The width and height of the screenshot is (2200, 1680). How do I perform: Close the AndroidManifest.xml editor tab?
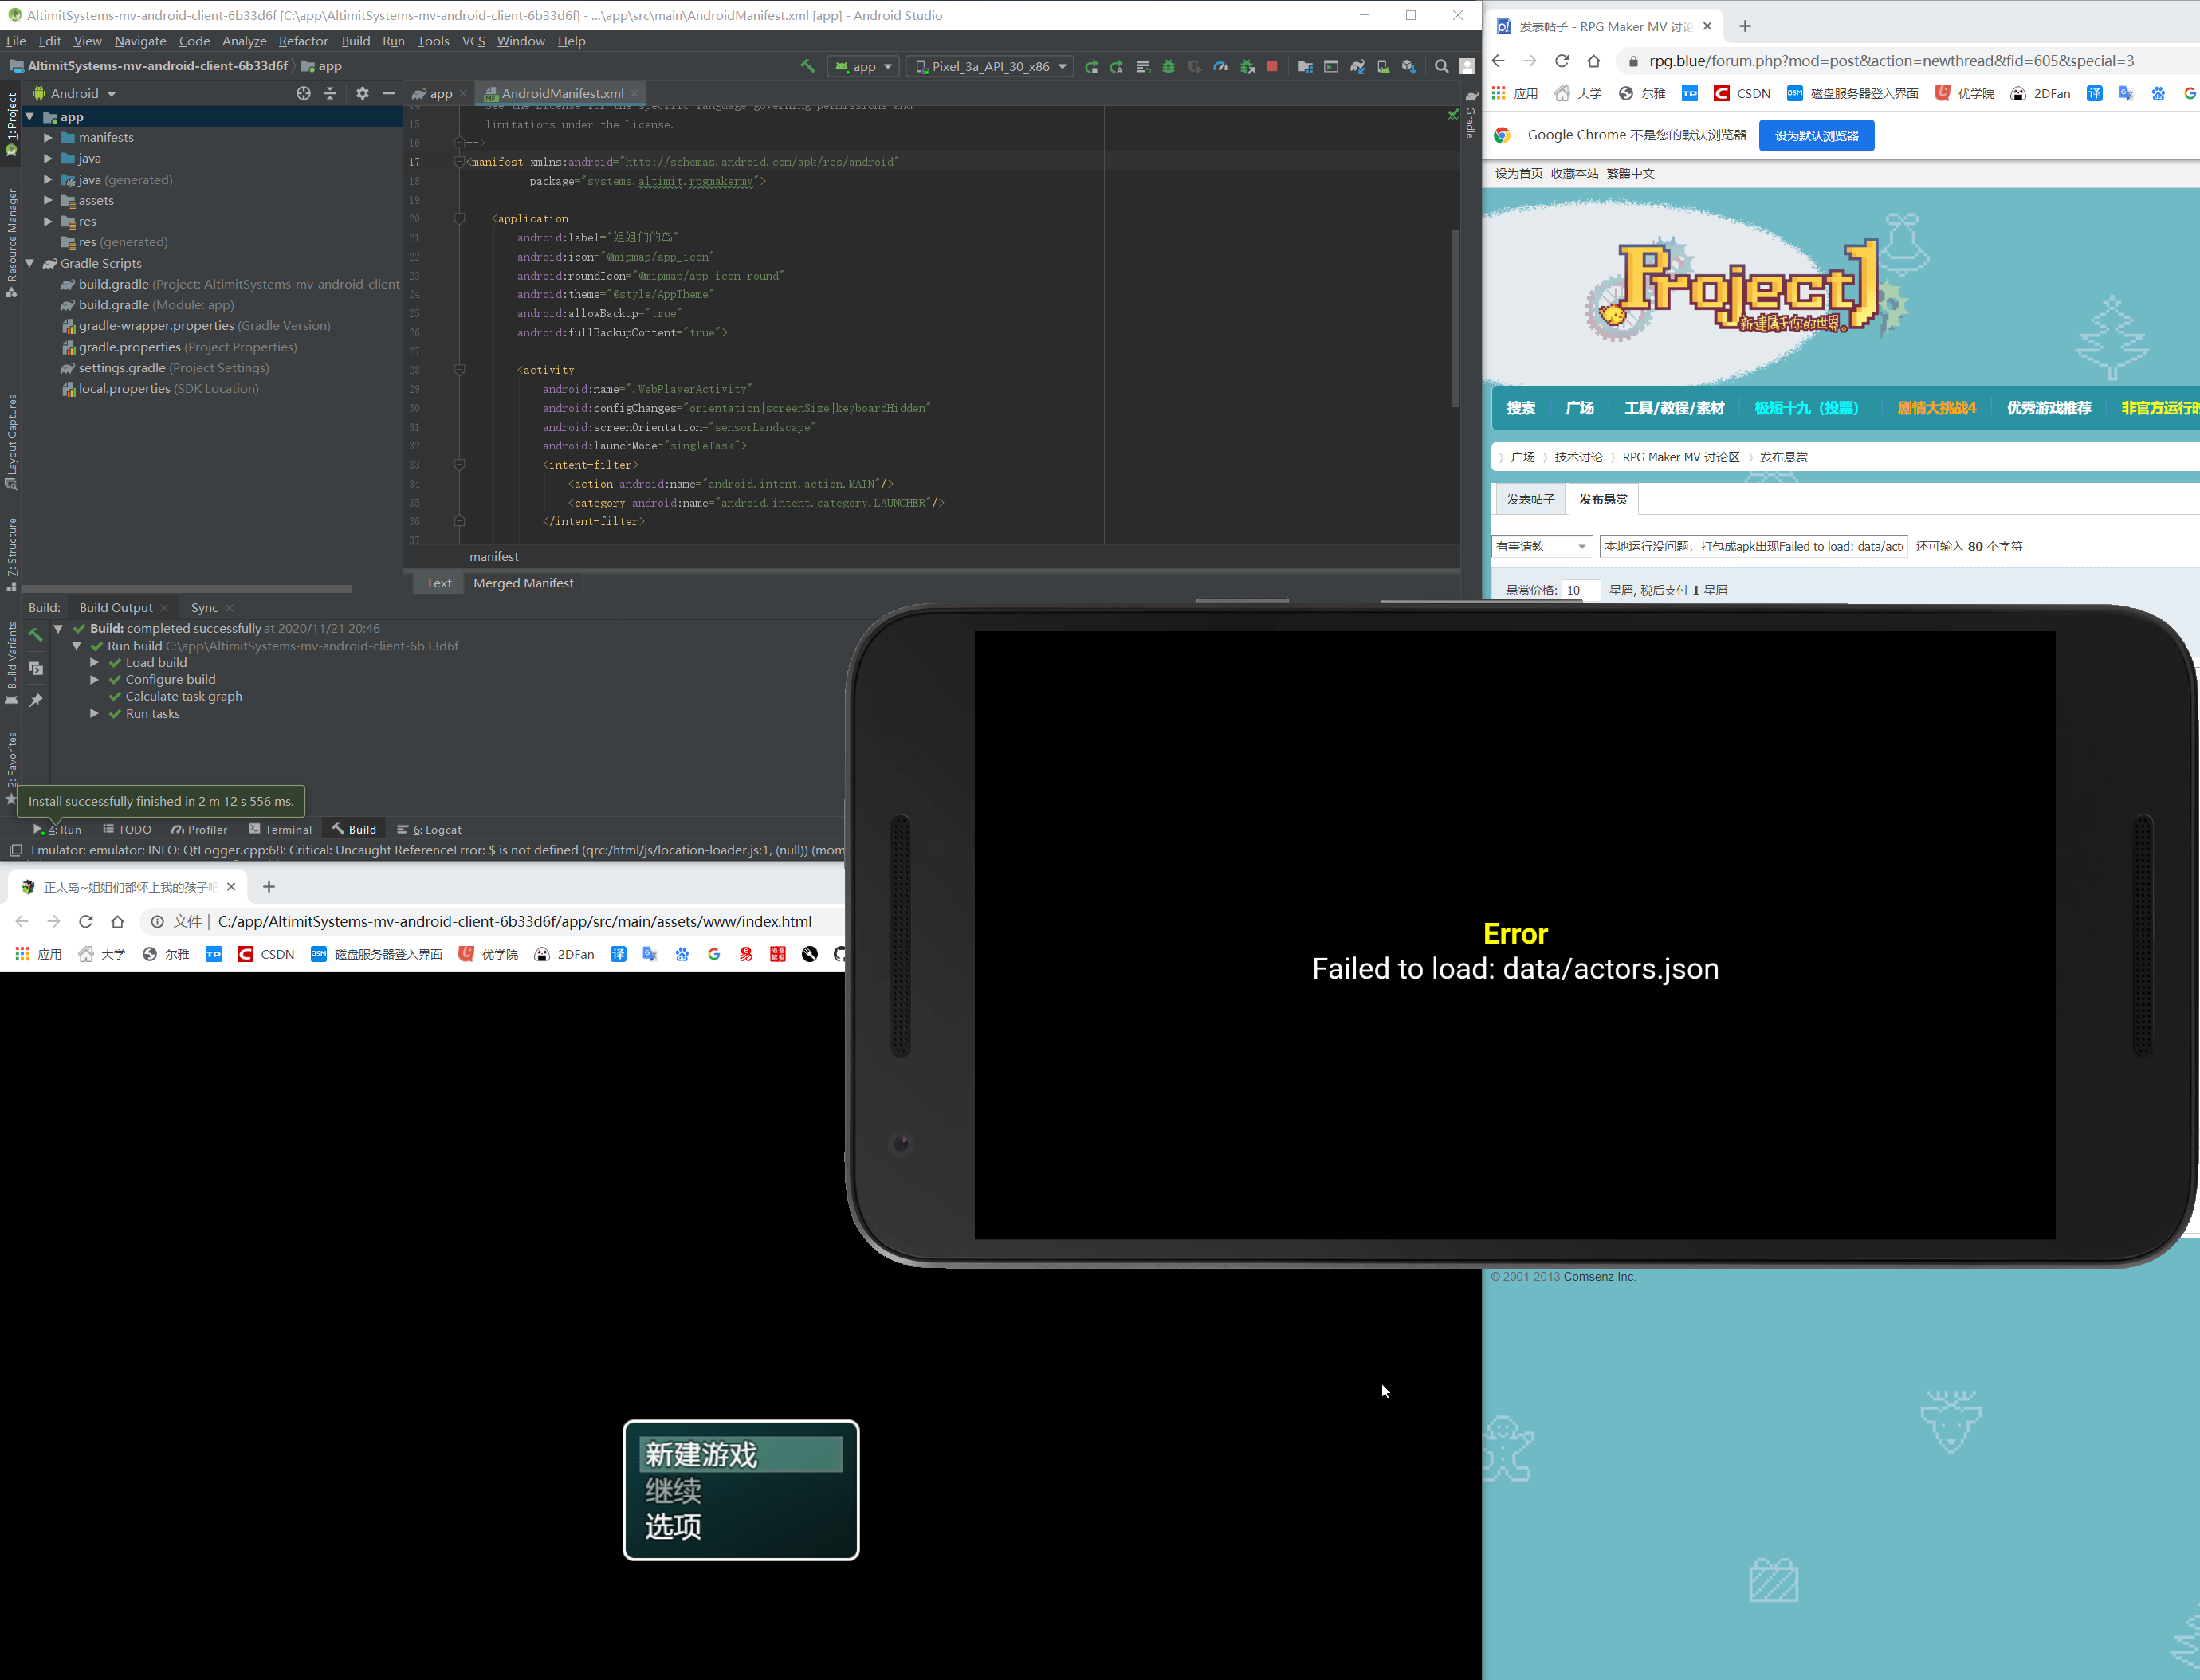tap(634, 93)
